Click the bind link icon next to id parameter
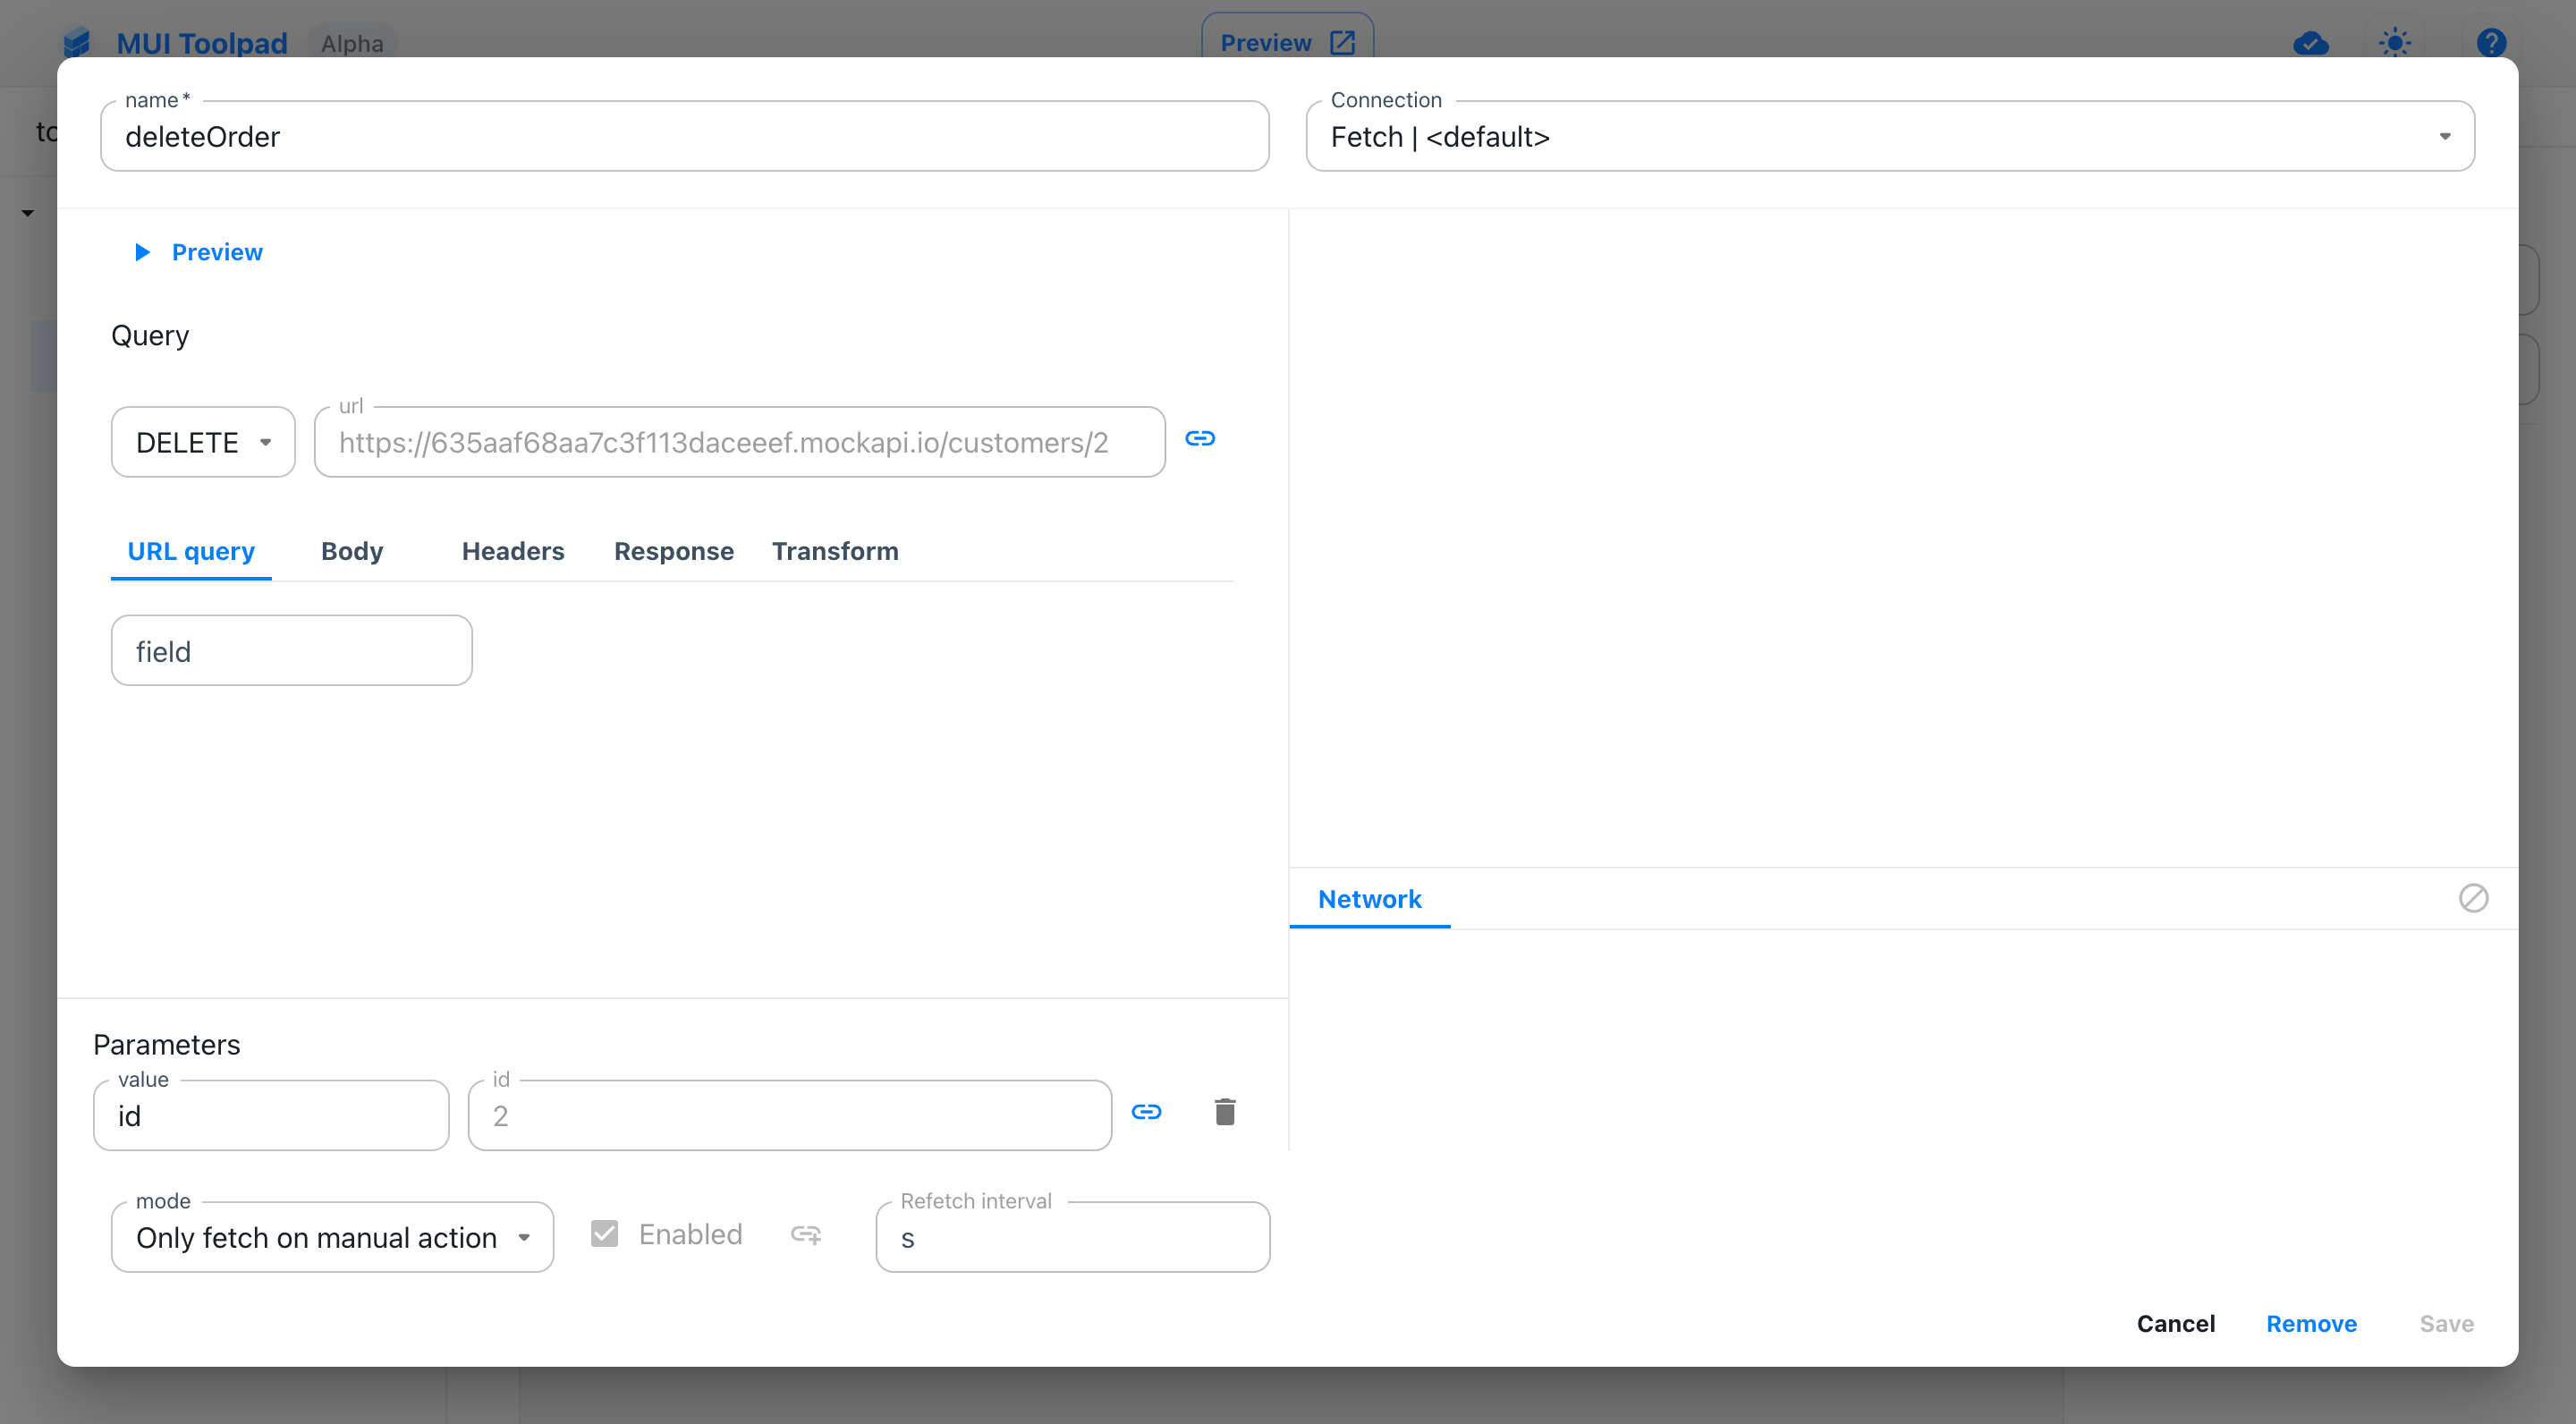 coord(1146,1112)
